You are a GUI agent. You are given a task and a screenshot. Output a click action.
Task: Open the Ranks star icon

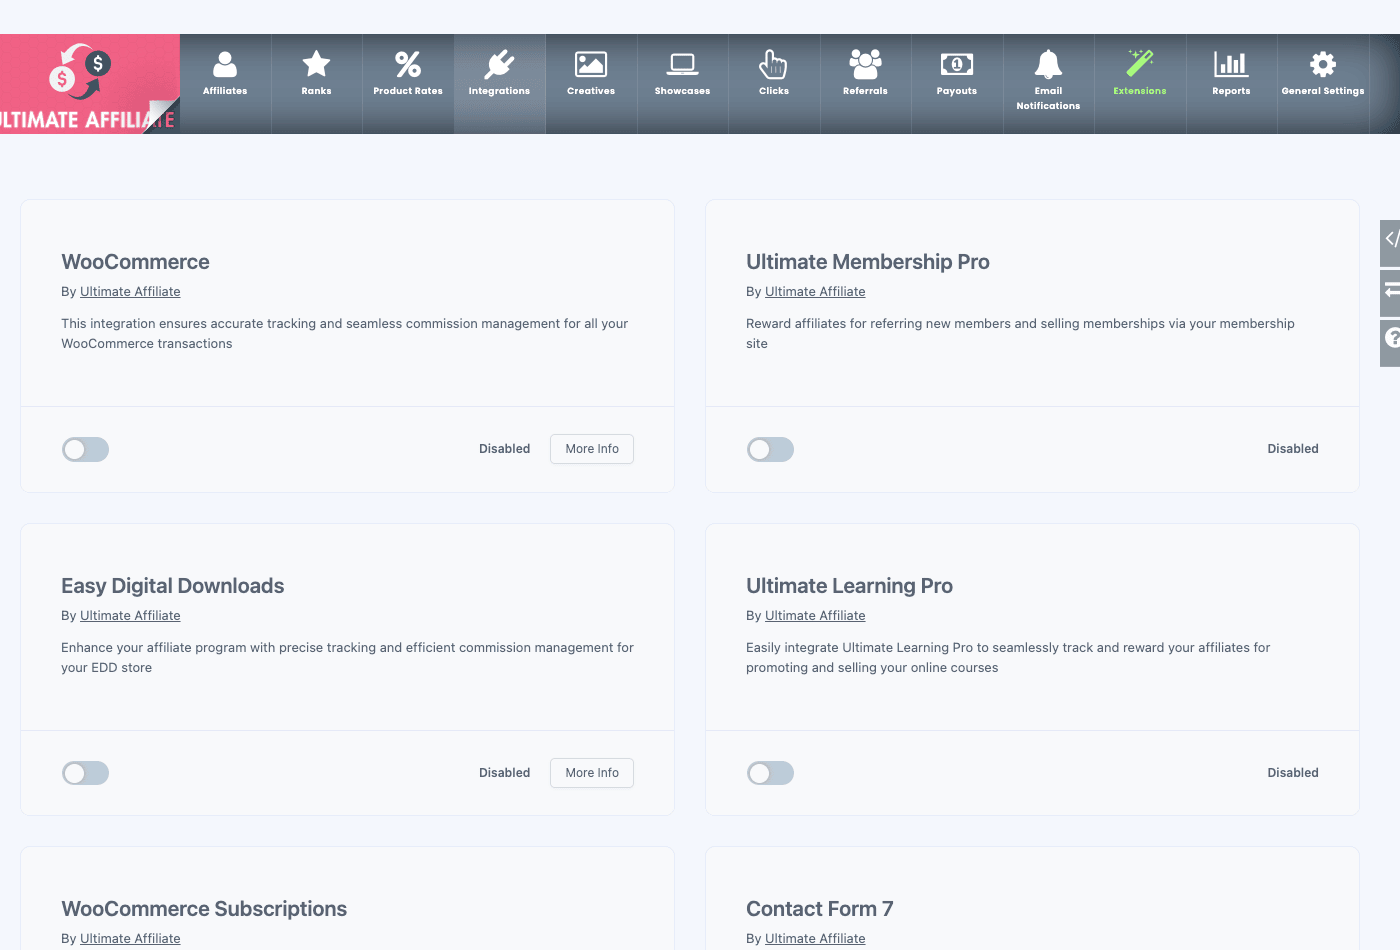[x=316, y=64]
